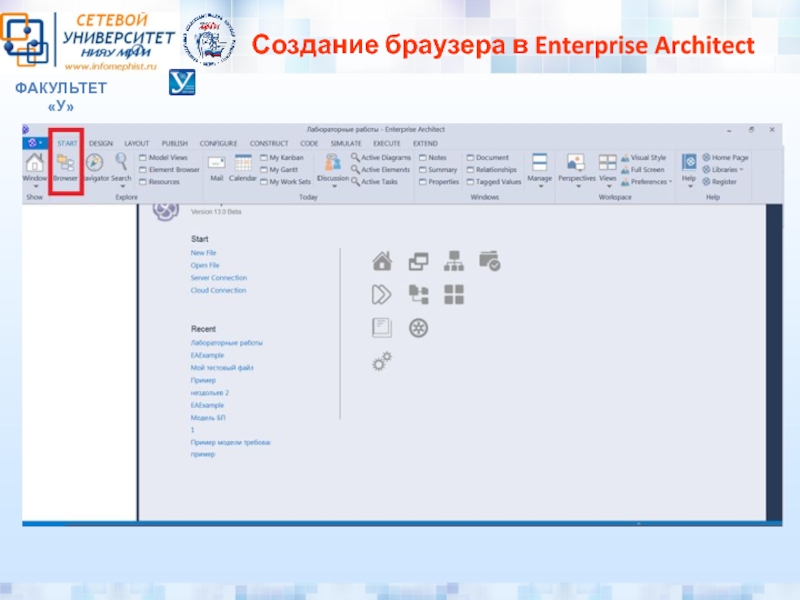Toggle the Notes window checkbox
Screen dimensions: 800x600
point(423,158)
